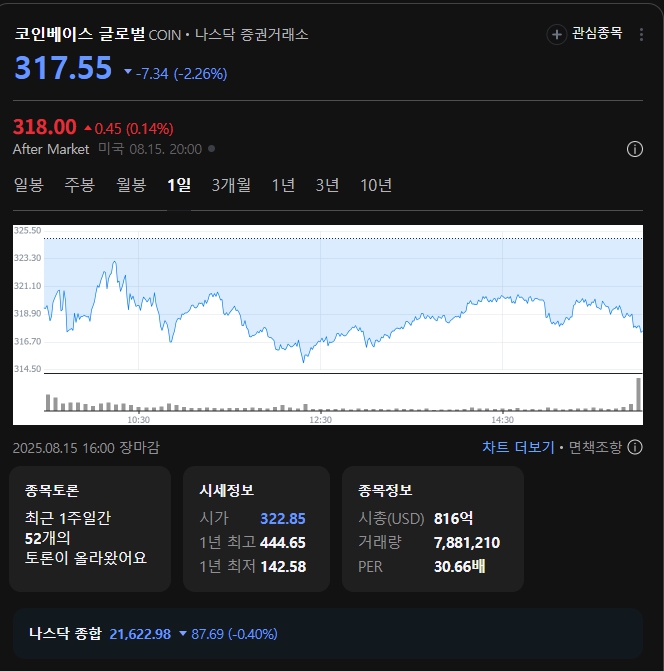Click the 나스닥 종합 value 21,622.98
Screen dimensions: 664x671
[x=140, y=634]
